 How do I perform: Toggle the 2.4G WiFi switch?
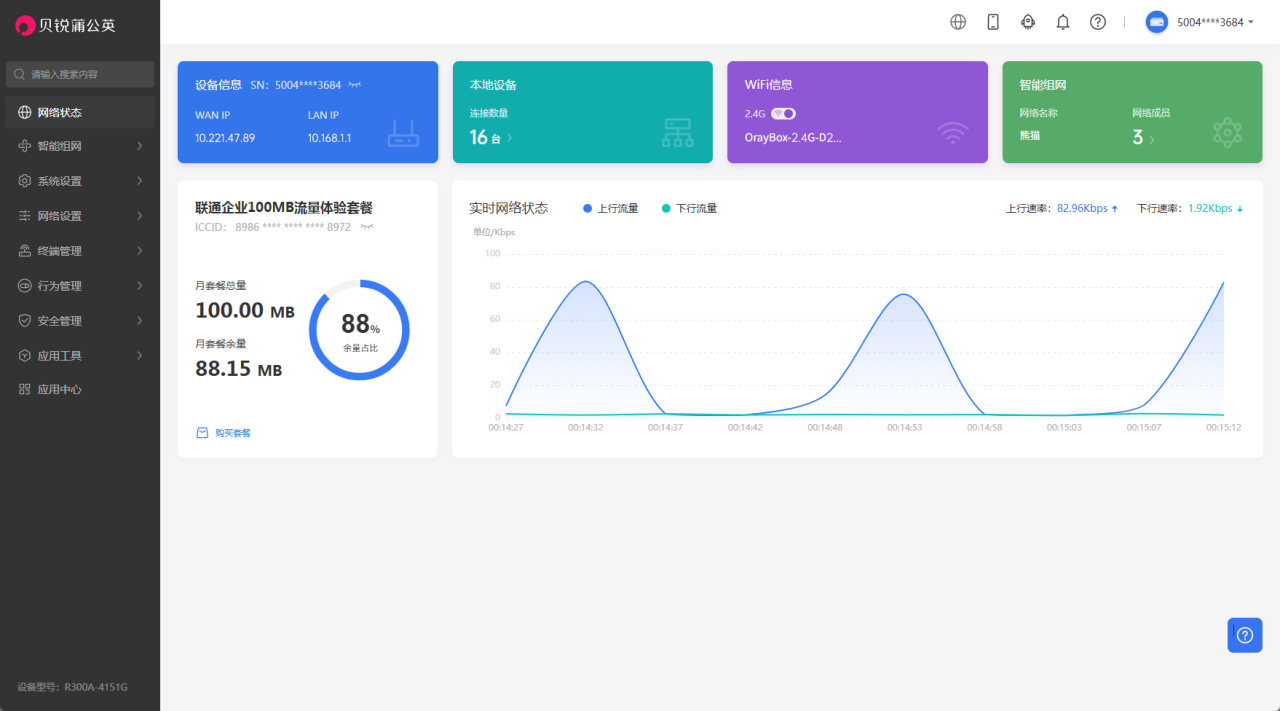[783, 114]
